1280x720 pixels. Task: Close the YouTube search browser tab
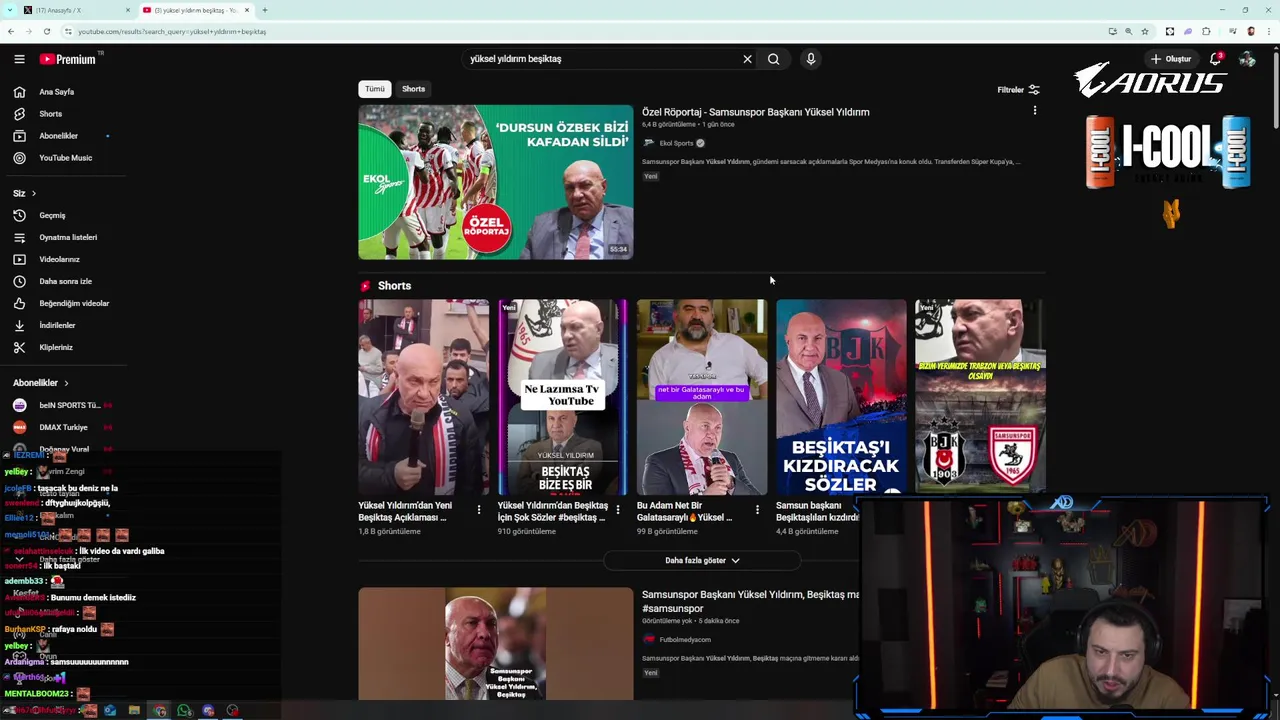click(x=247, y=10)
